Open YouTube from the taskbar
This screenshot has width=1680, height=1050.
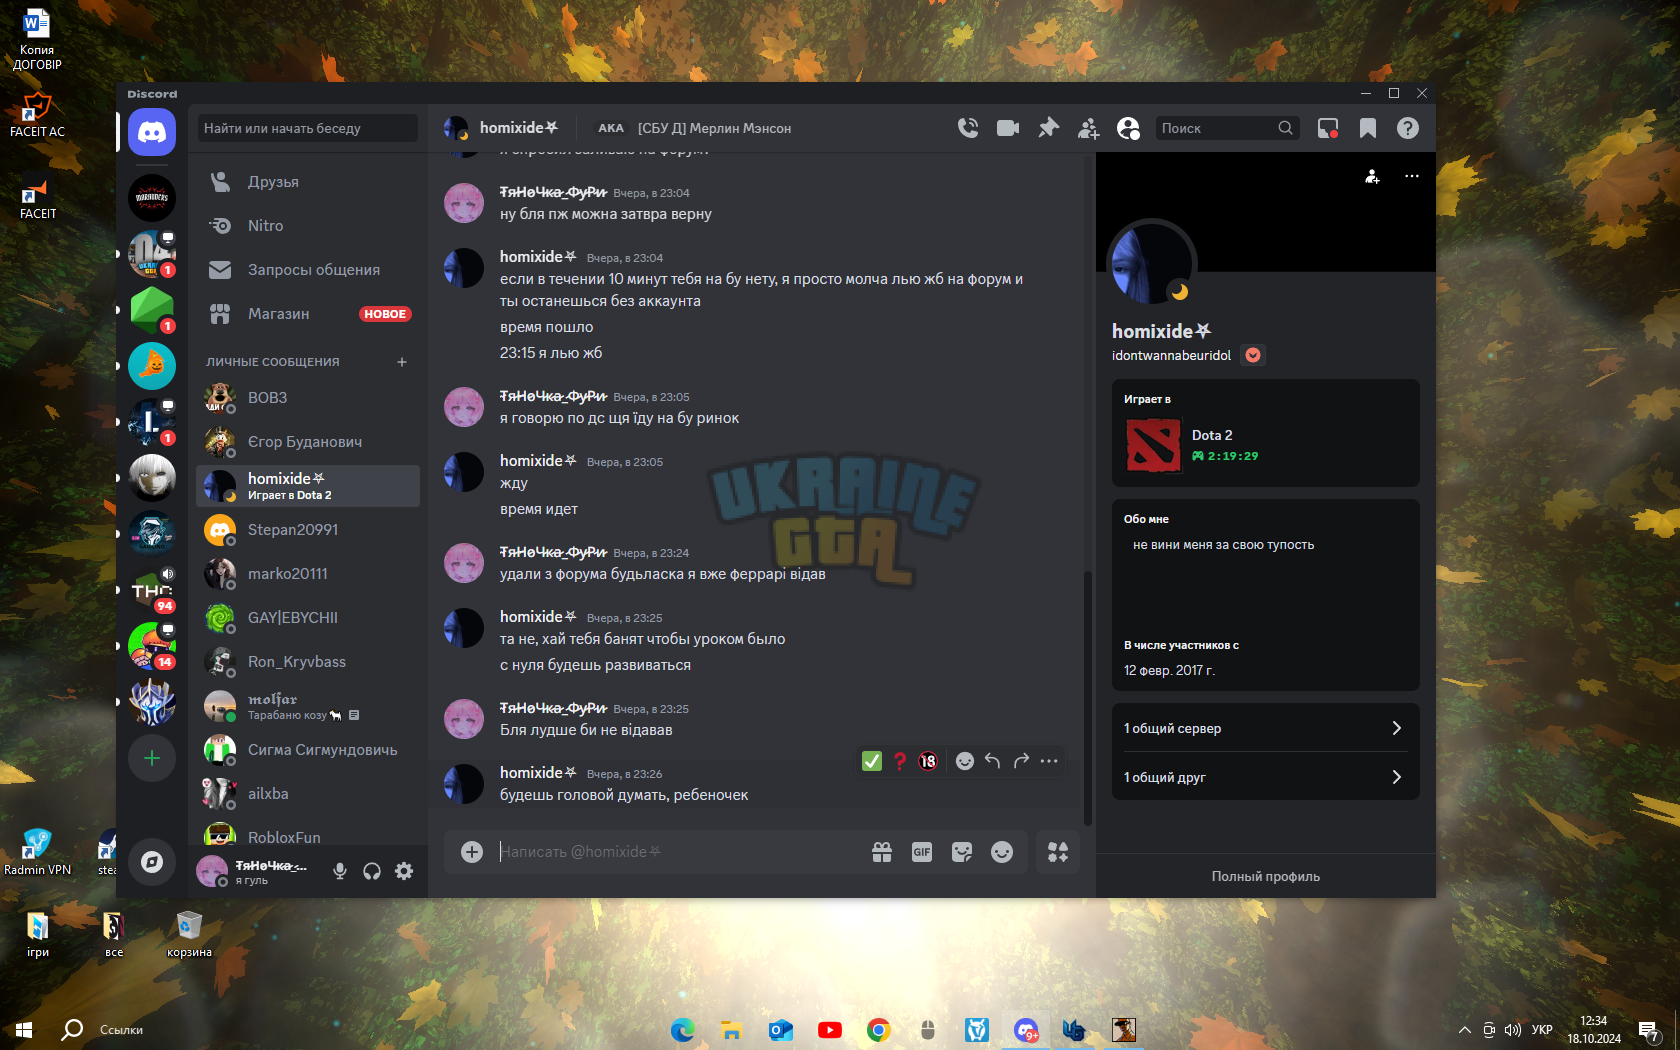pos(830,1030)
